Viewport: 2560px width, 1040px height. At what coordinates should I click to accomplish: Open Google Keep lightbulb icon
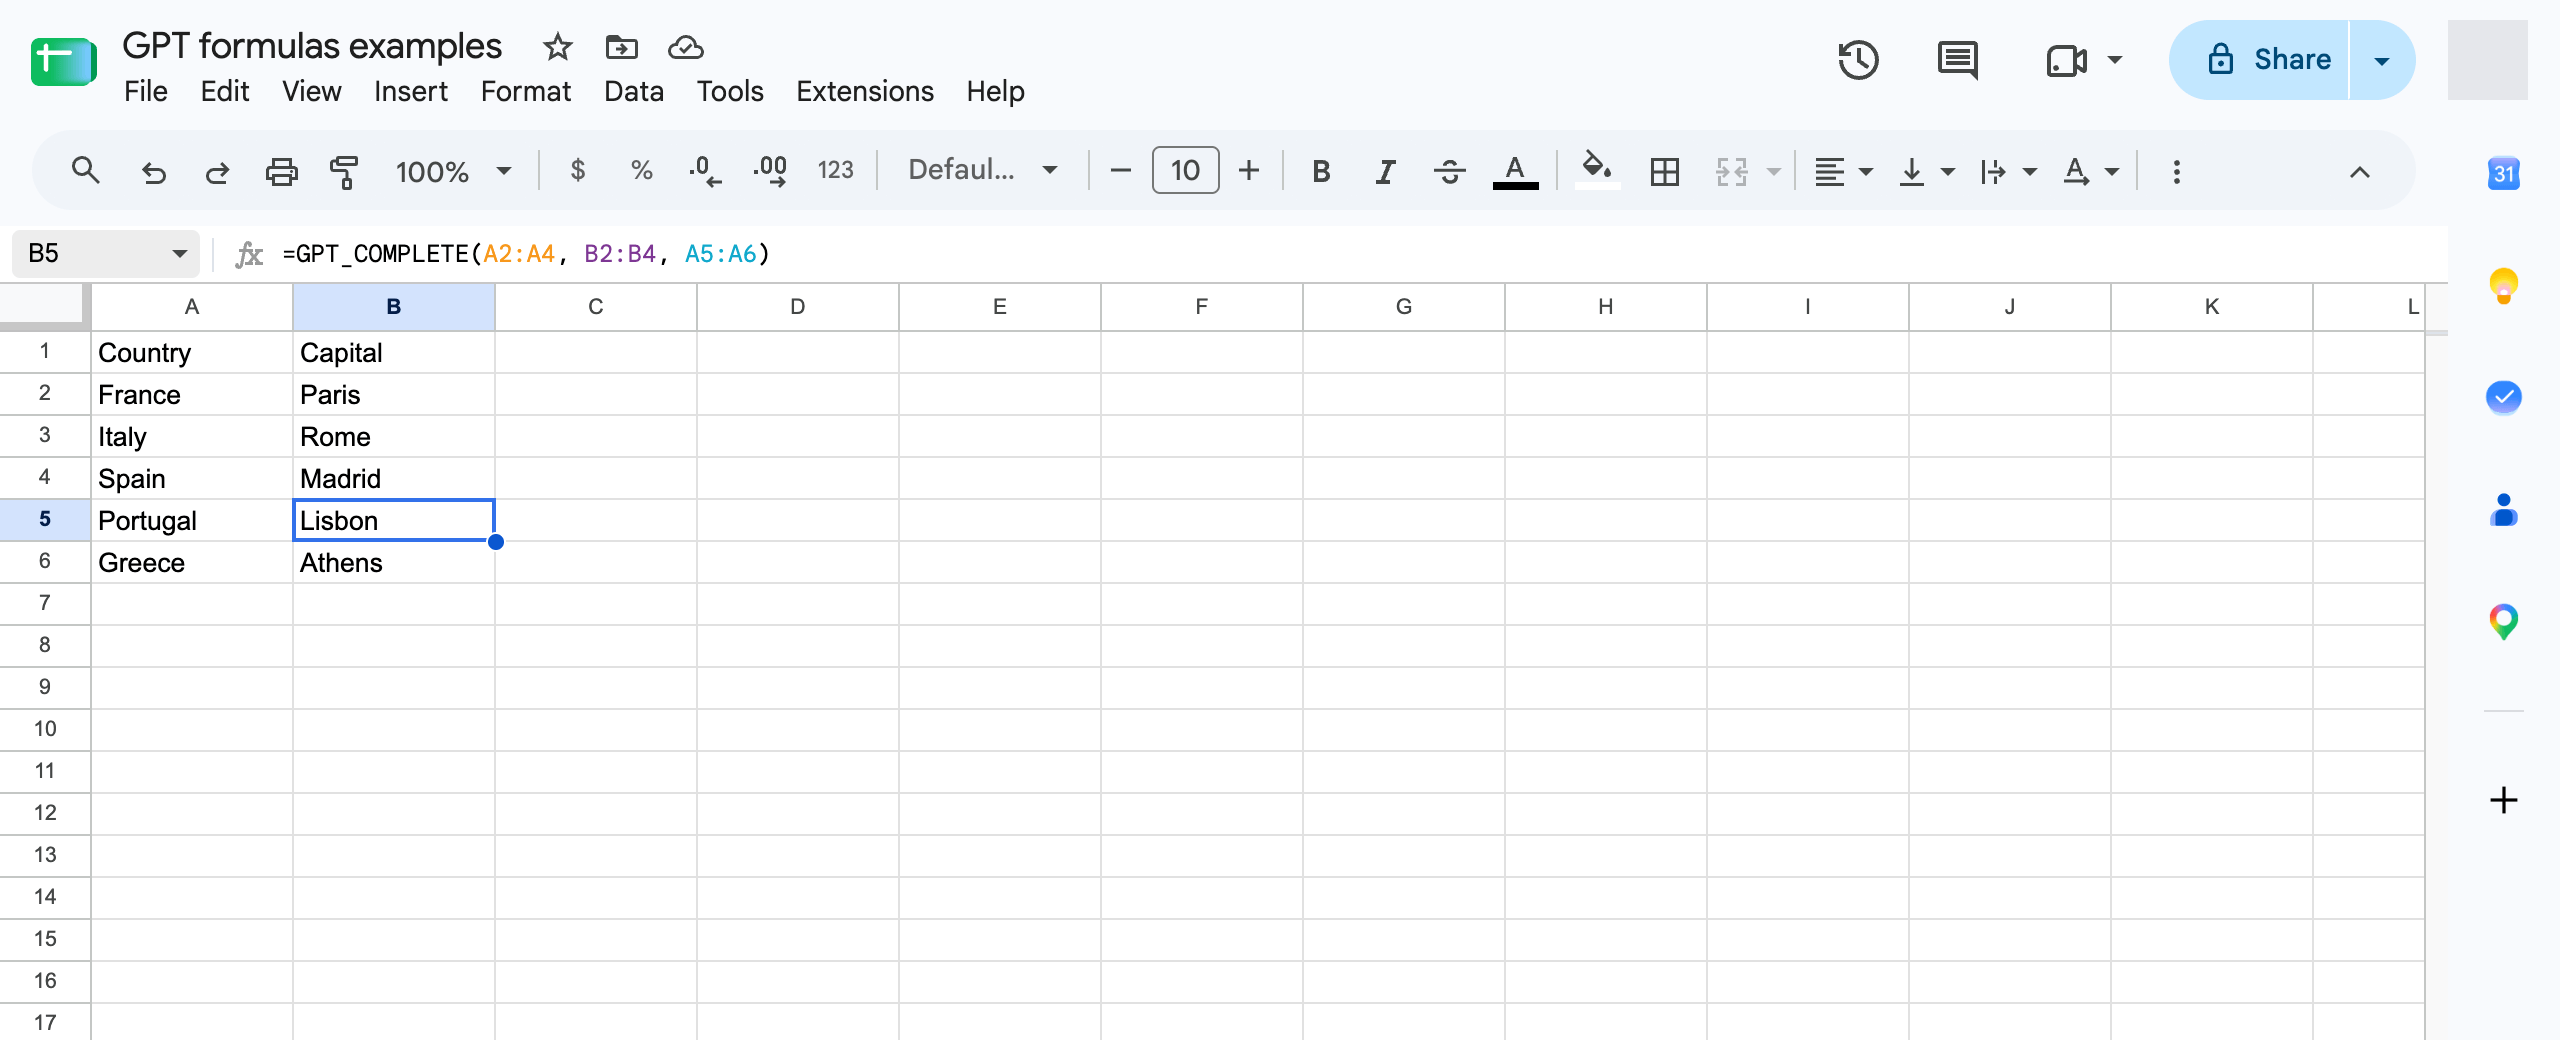coord(2503,286)
